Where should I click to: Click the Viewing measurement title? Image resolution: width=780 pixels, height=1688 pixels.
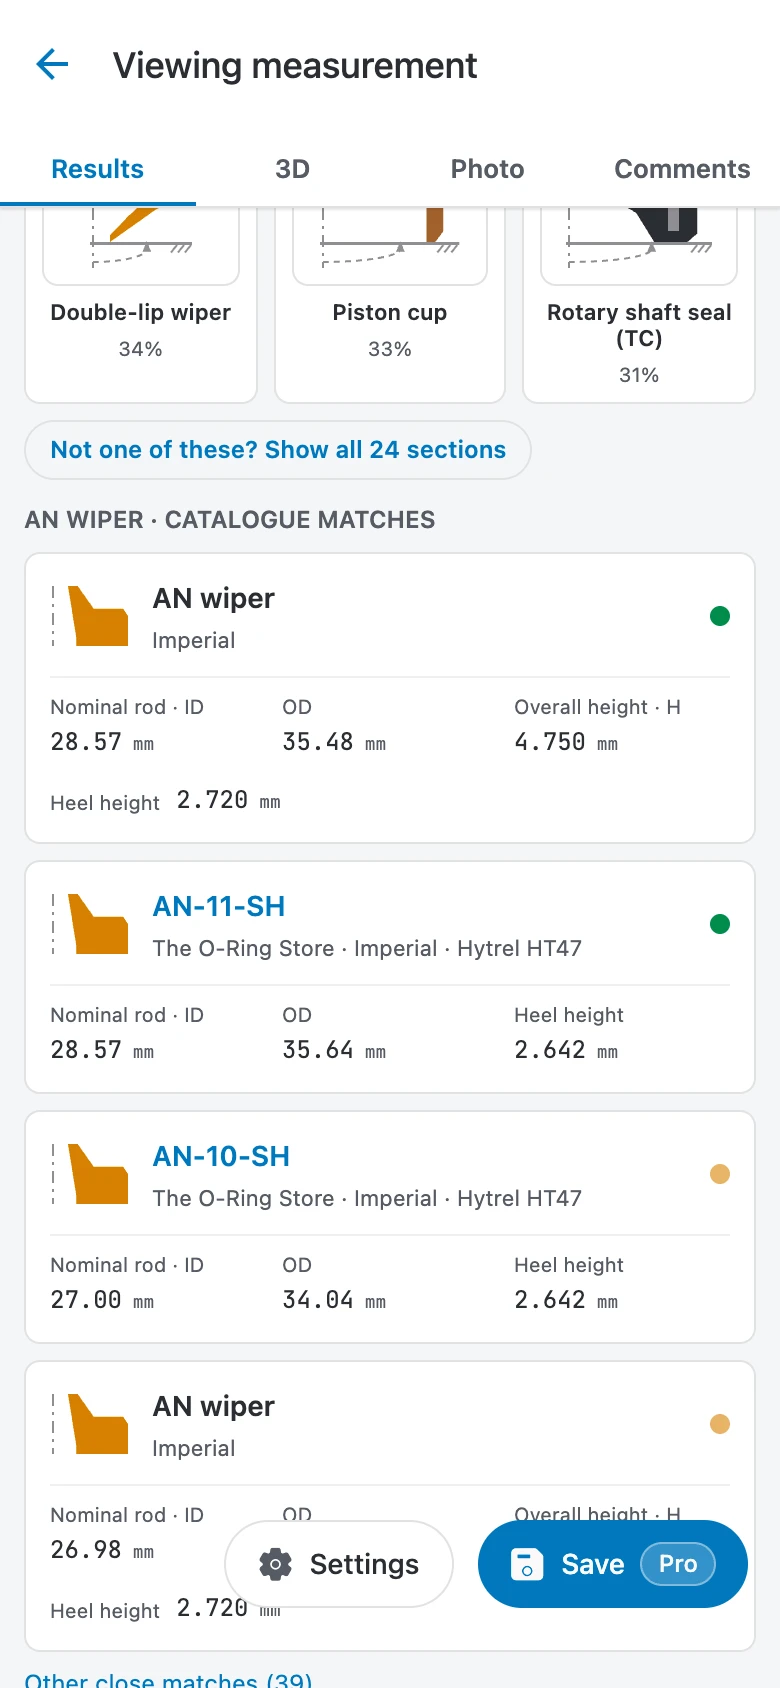click(x=295, y=66)
